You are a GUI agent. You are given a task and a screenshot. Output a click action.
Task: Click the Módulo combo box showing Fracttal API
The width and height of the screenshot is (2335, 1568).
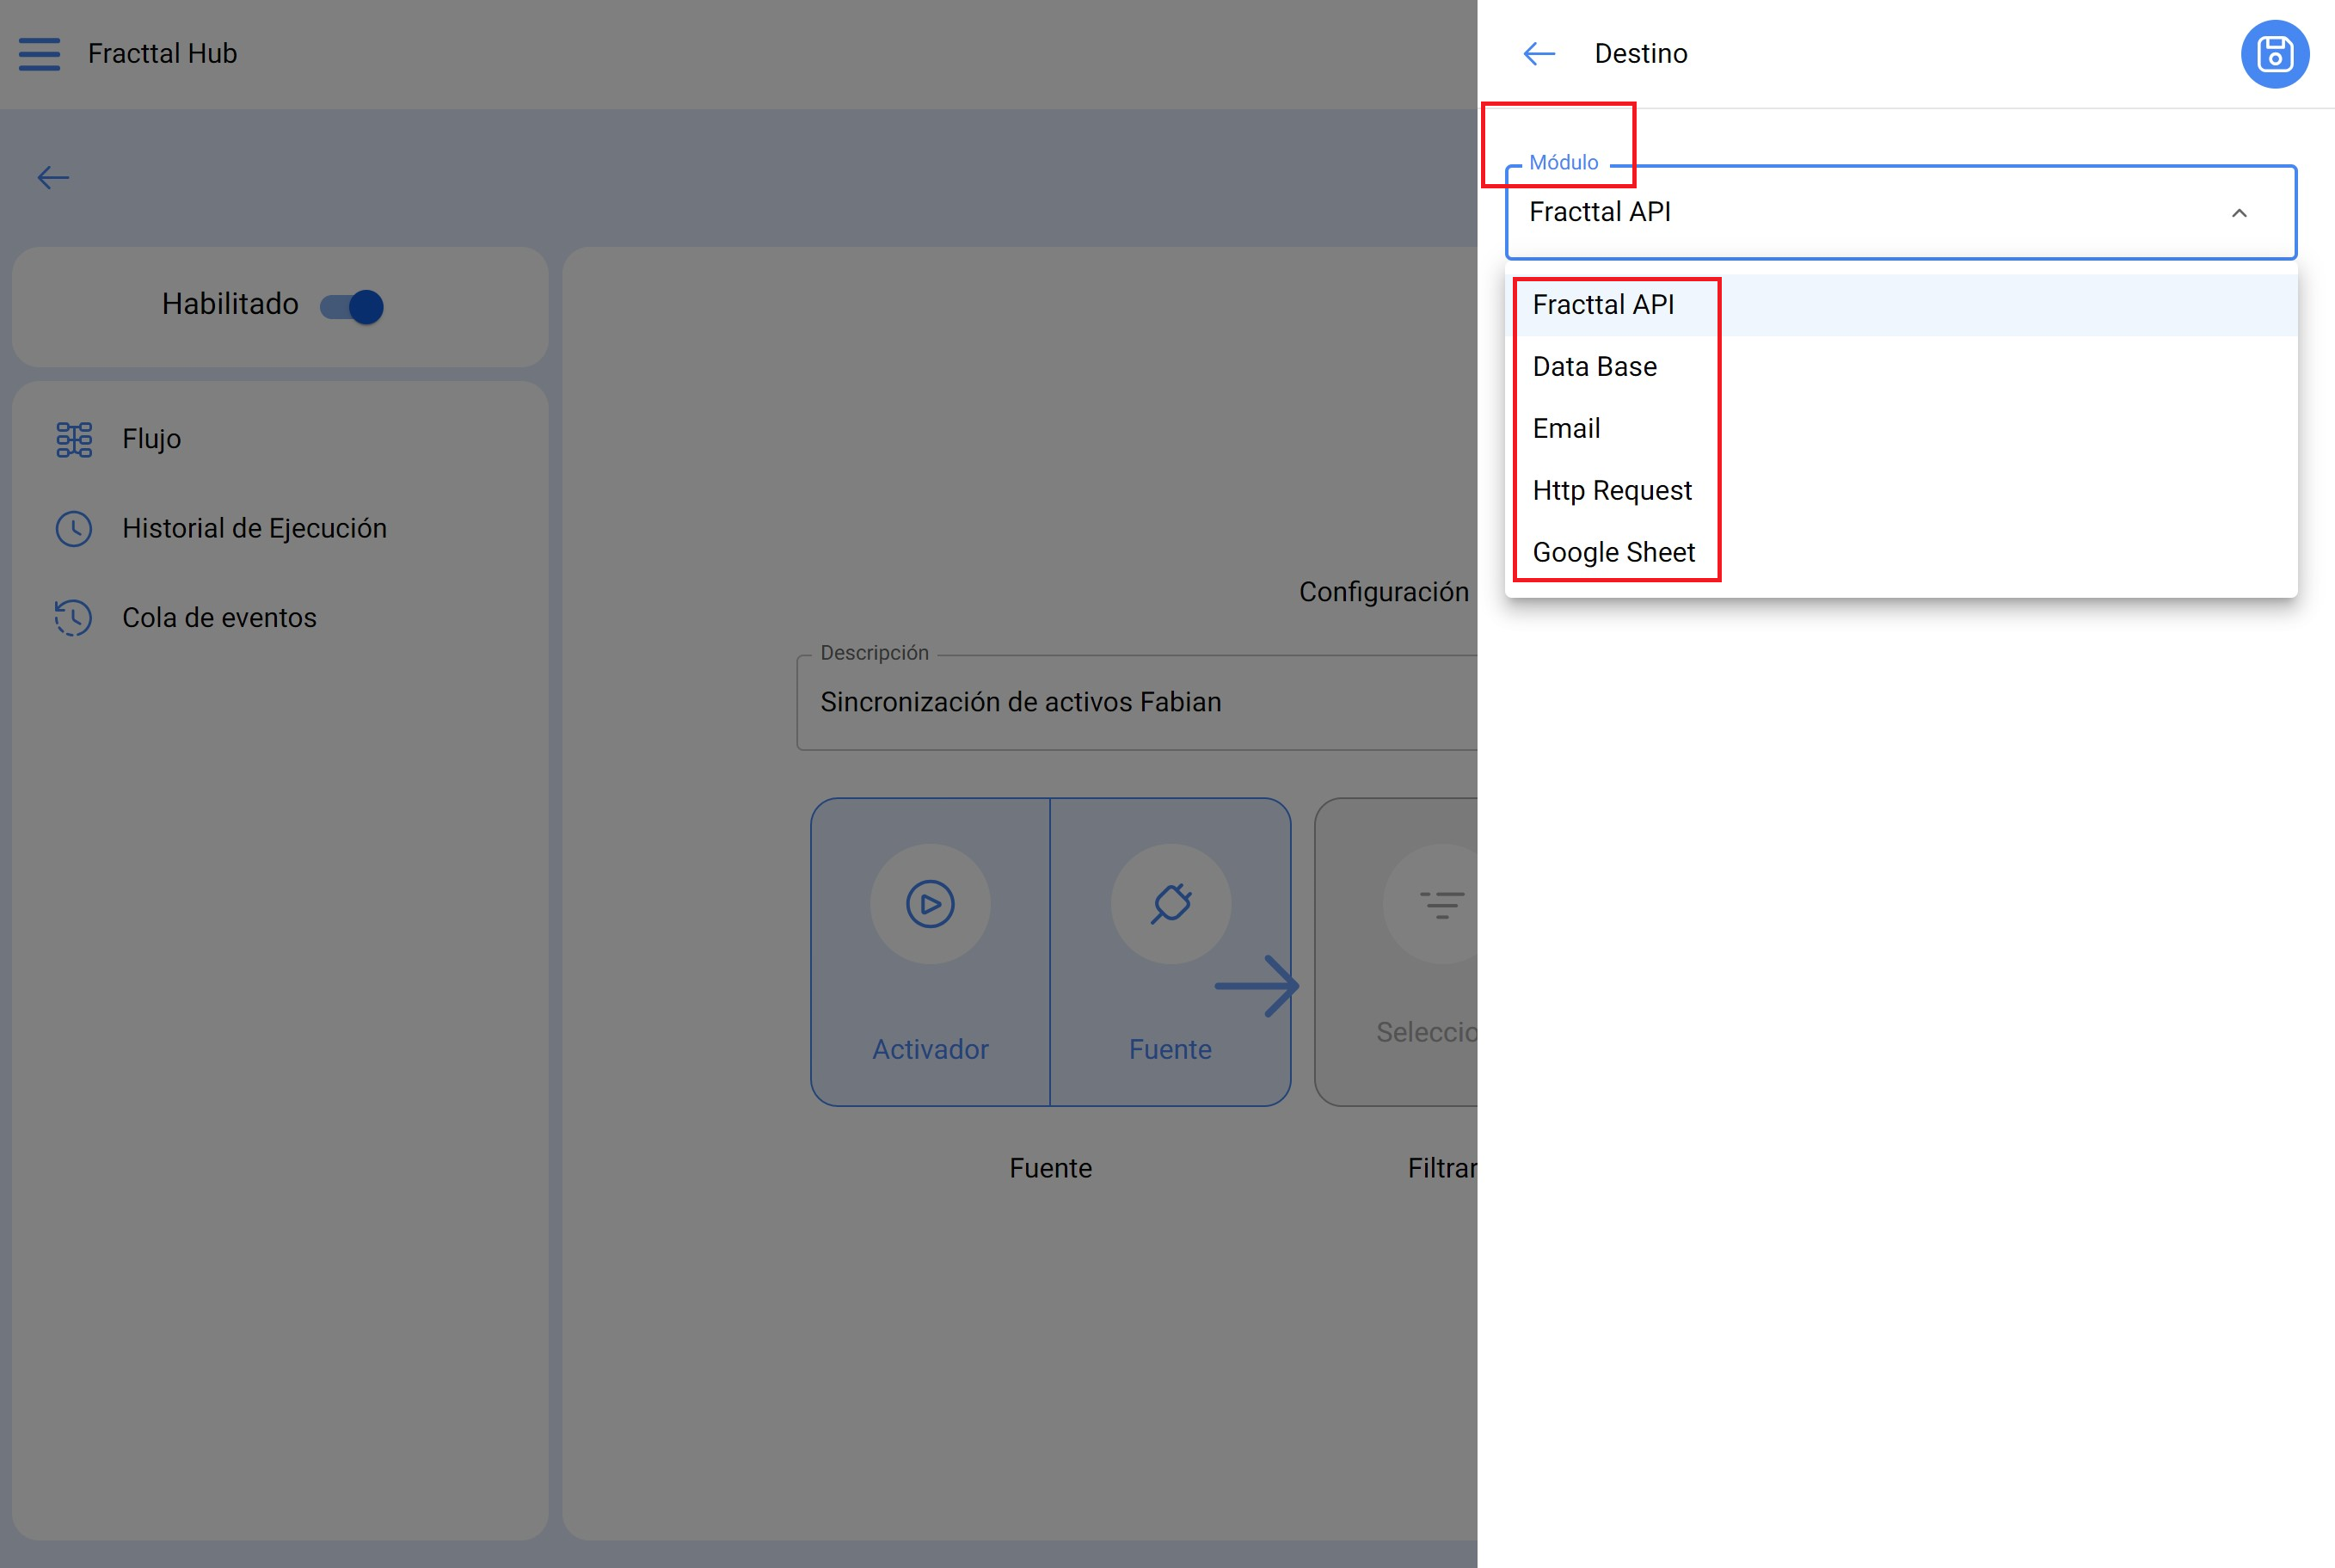click(x=1900, y=212)
